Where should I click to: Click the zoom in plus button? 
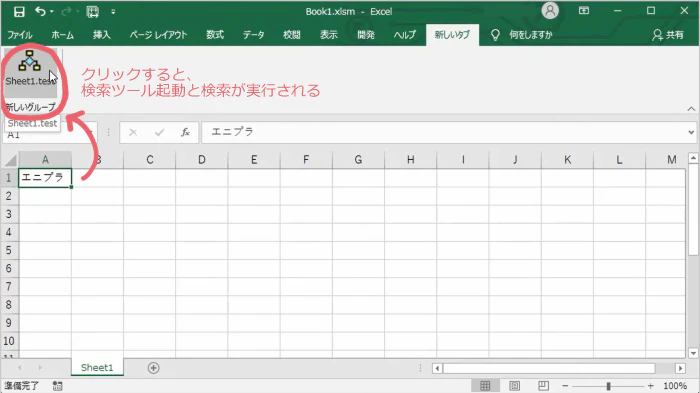coord(650,386)
